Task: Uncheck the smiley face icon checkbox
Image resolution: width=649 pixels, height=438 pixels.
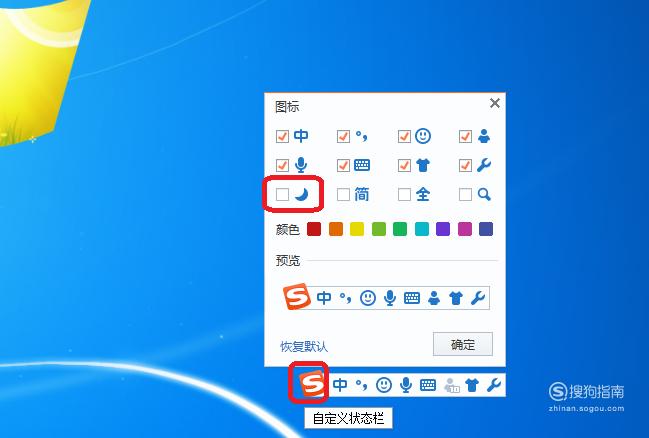Action: [404, 136]
